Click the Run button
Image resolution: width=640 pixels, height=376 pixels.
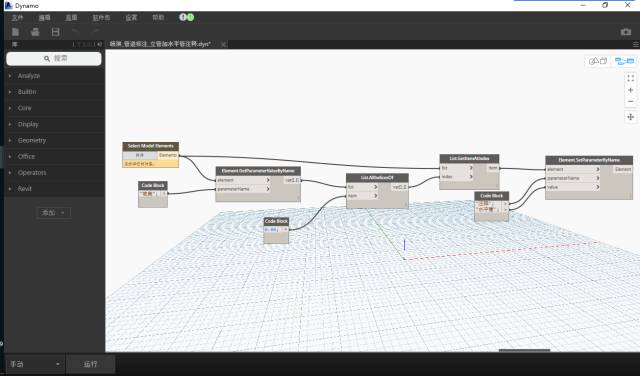[x=90, y=364]
